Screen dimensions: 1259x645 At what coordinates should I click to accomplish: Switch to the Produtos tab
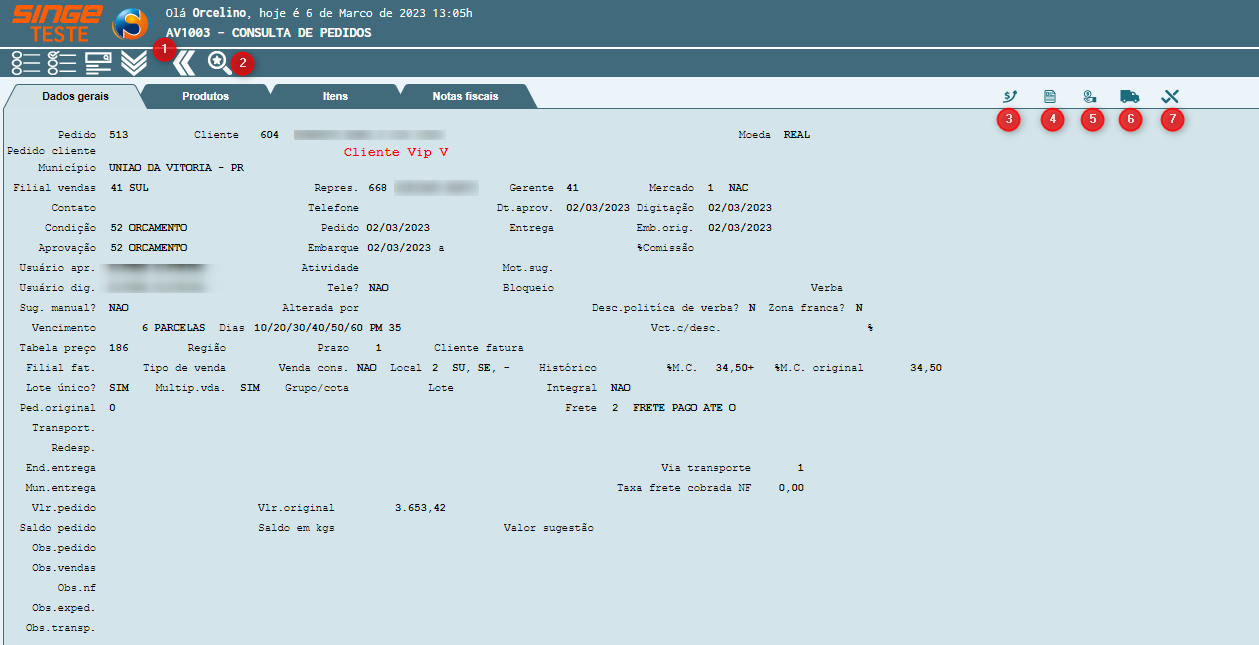click(x=205, y=96)
